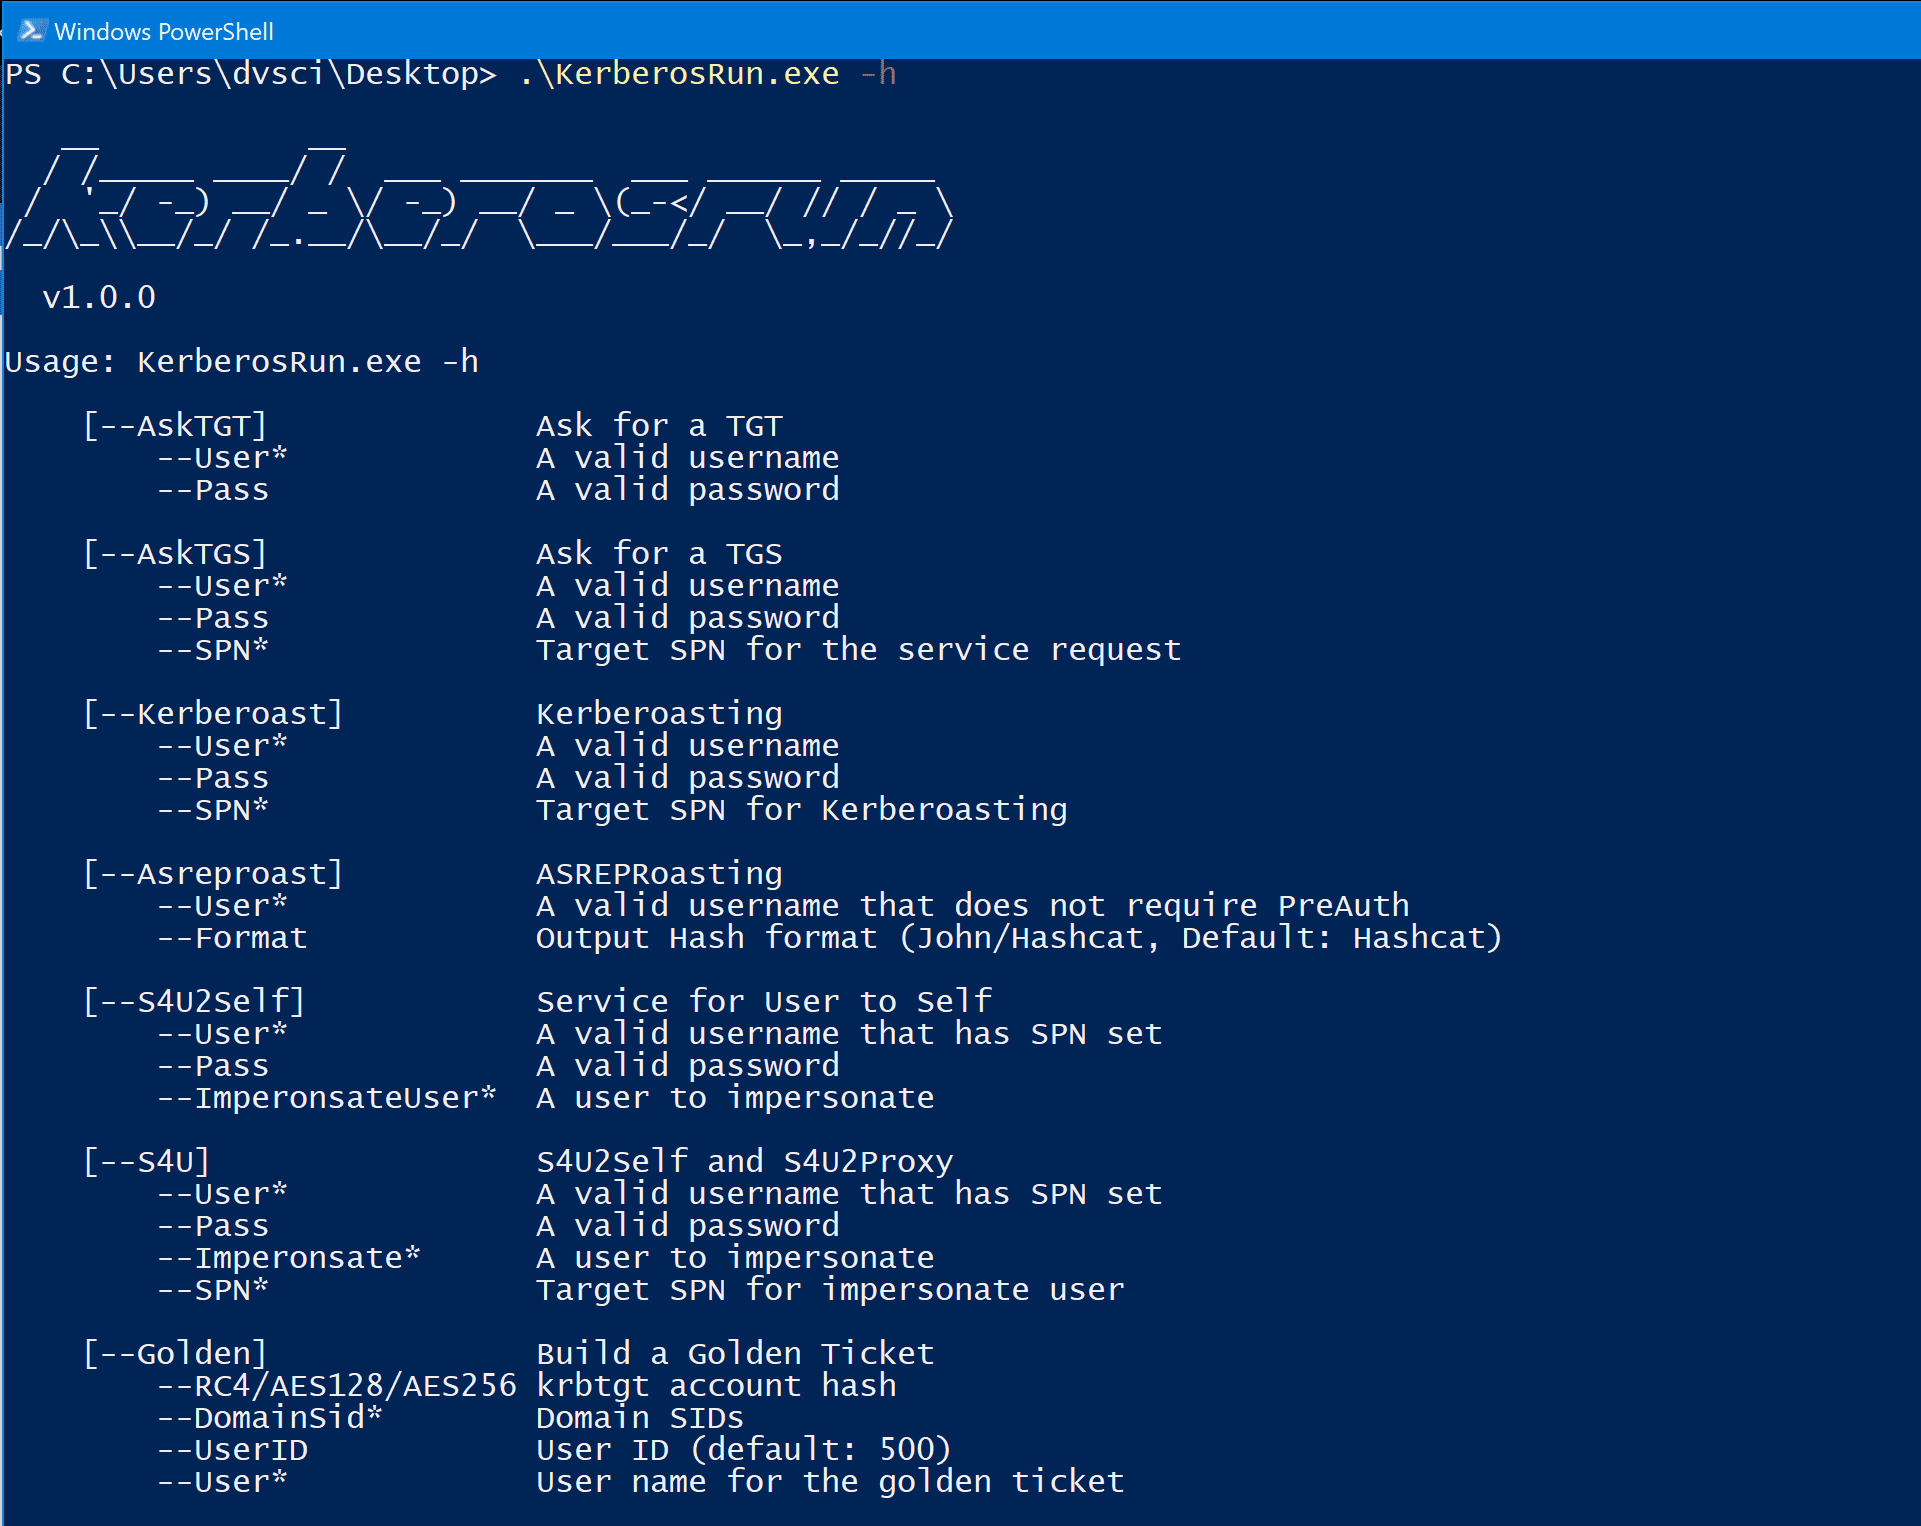Click the '--Format' parameter
This screenshot has height=1526, width=1921.
tap(232, 938)
